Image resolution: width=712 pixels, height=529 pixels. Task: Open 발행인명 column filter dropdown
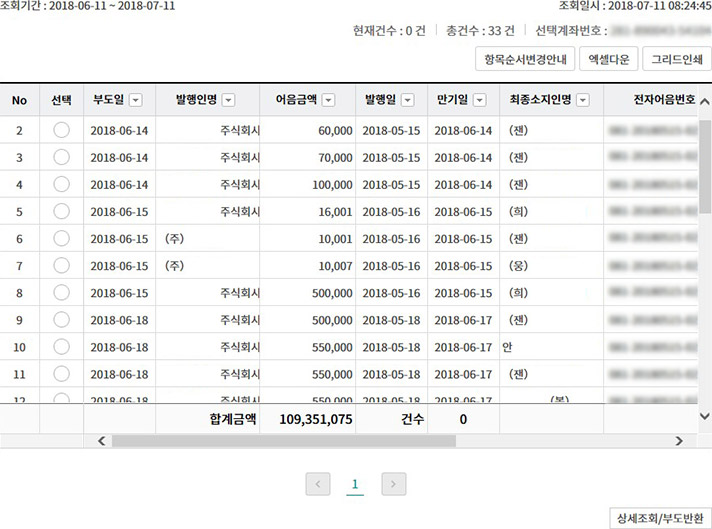tap(228, 100)
